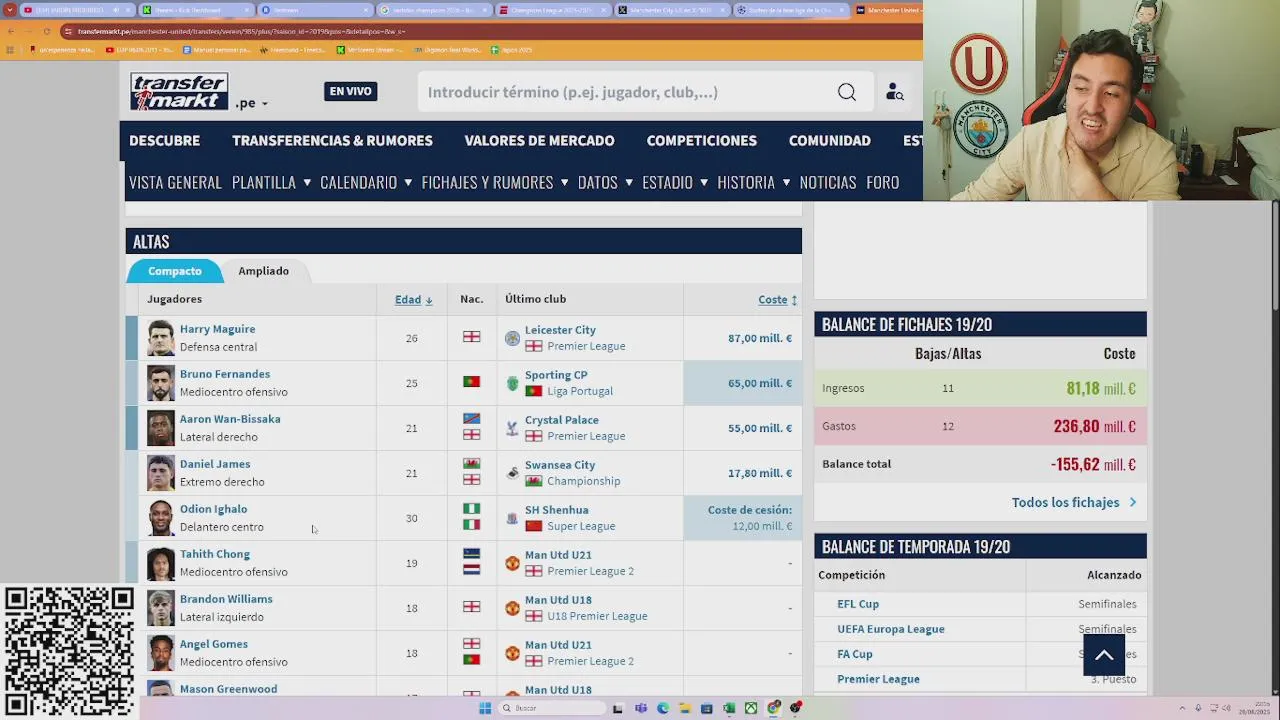The width and height of the screenshot is (1280, 720).
Task: Open Harry Maguire's player profile link
Action: tap(217, 329)
